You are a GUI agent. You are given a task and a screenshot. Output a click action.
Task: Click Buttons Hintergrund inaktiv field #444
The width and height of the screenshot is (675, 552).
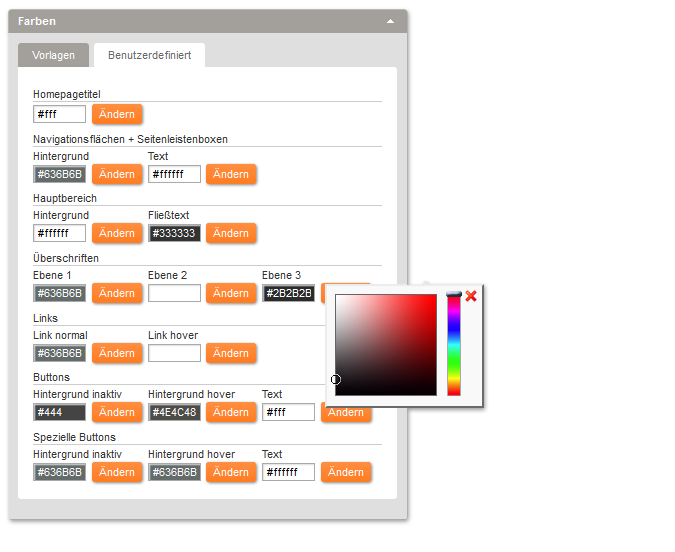tap(59, 412)
